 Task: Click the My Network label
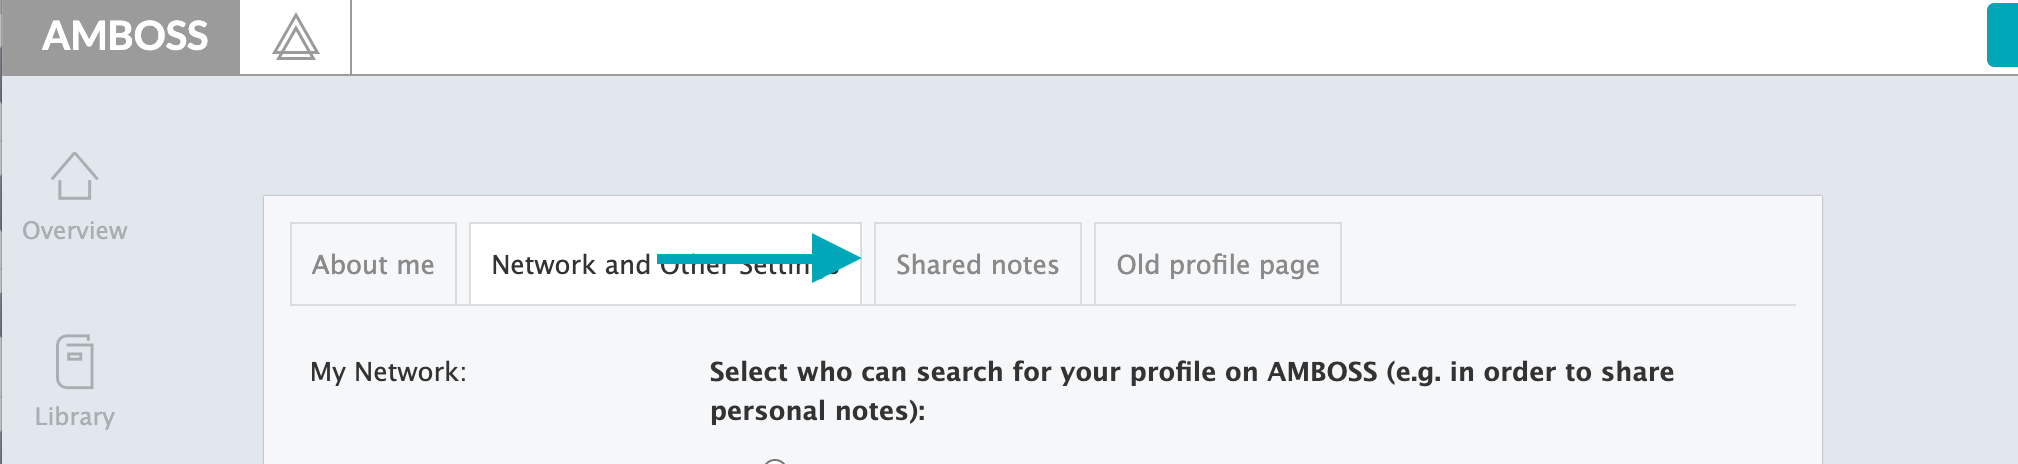coord(388,372)
